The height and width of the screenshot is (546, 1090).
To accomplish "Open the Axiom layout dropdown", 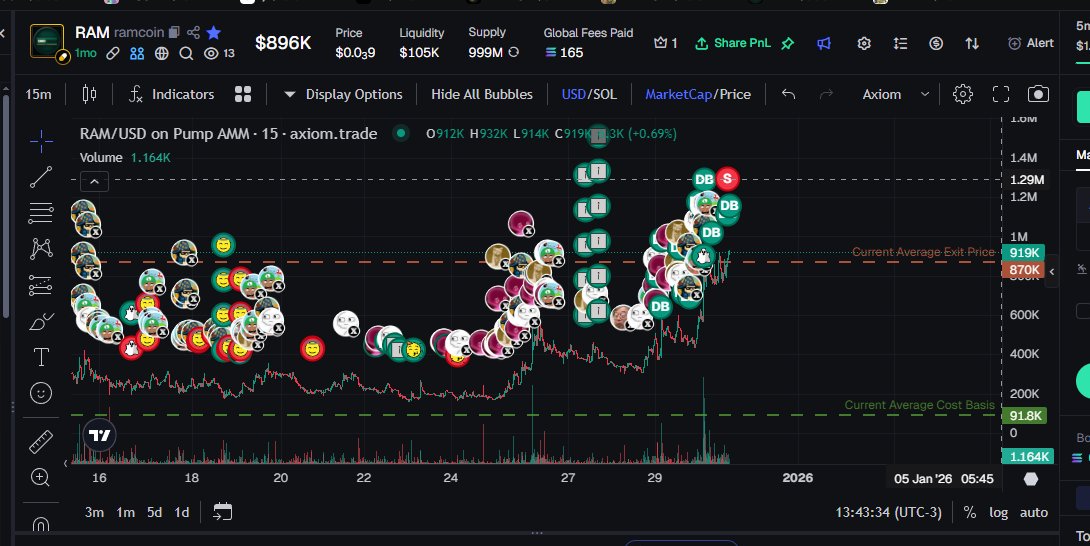I will pyautogui.click(x=895, y=94).
